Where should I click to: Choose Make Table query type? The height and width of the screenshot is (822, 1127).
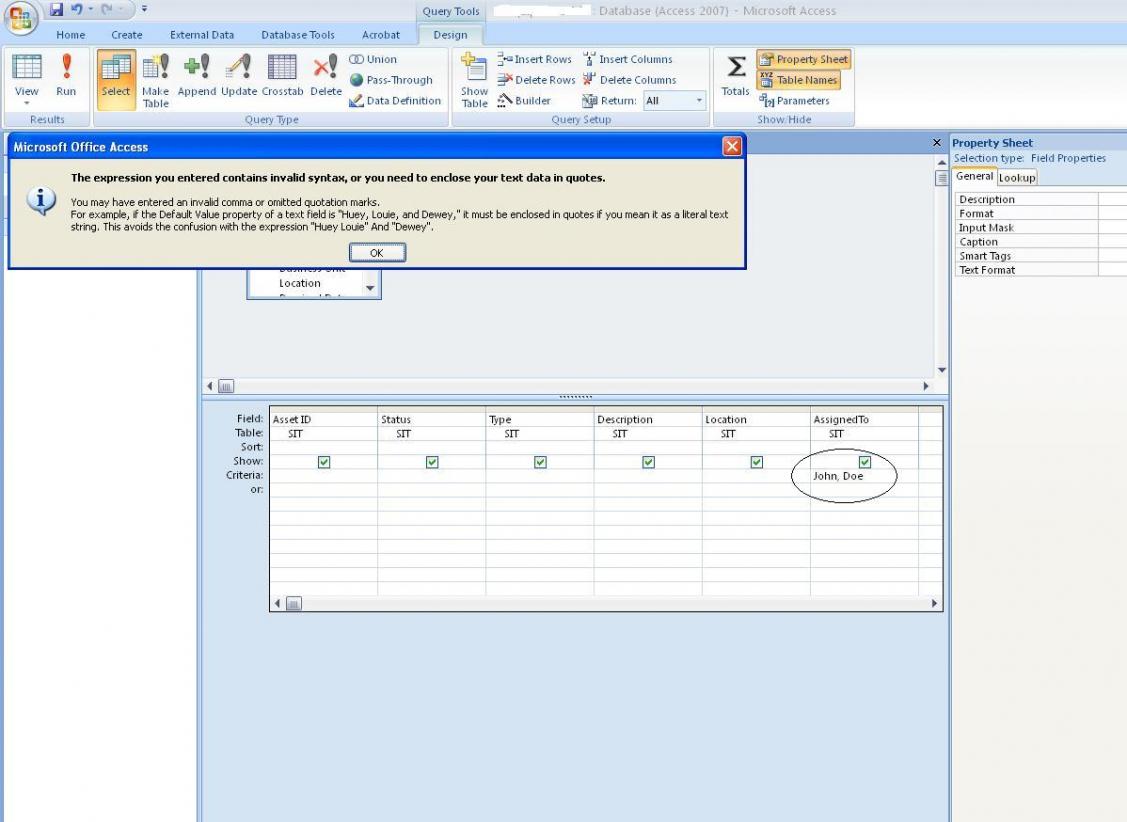coord(155,79)
